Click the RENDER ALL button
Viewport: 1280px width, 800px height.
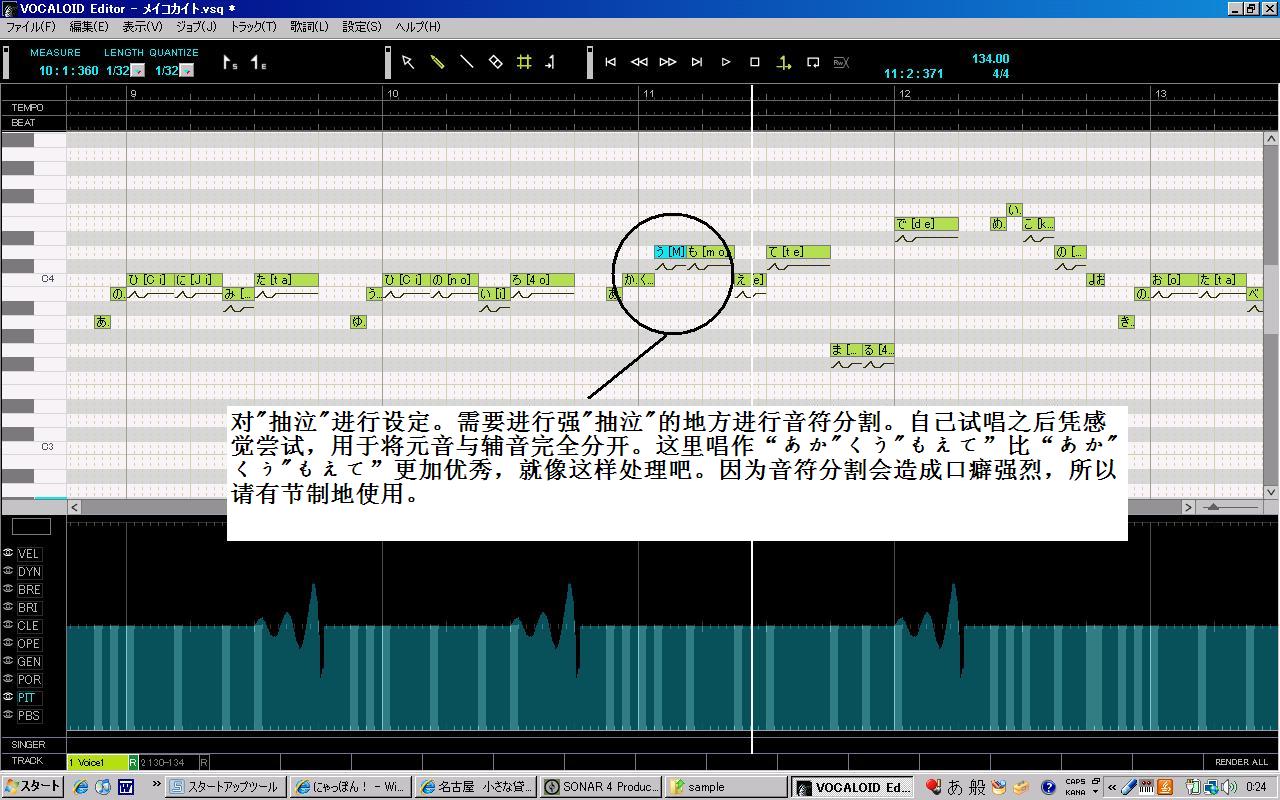(x=1241, y=762)
